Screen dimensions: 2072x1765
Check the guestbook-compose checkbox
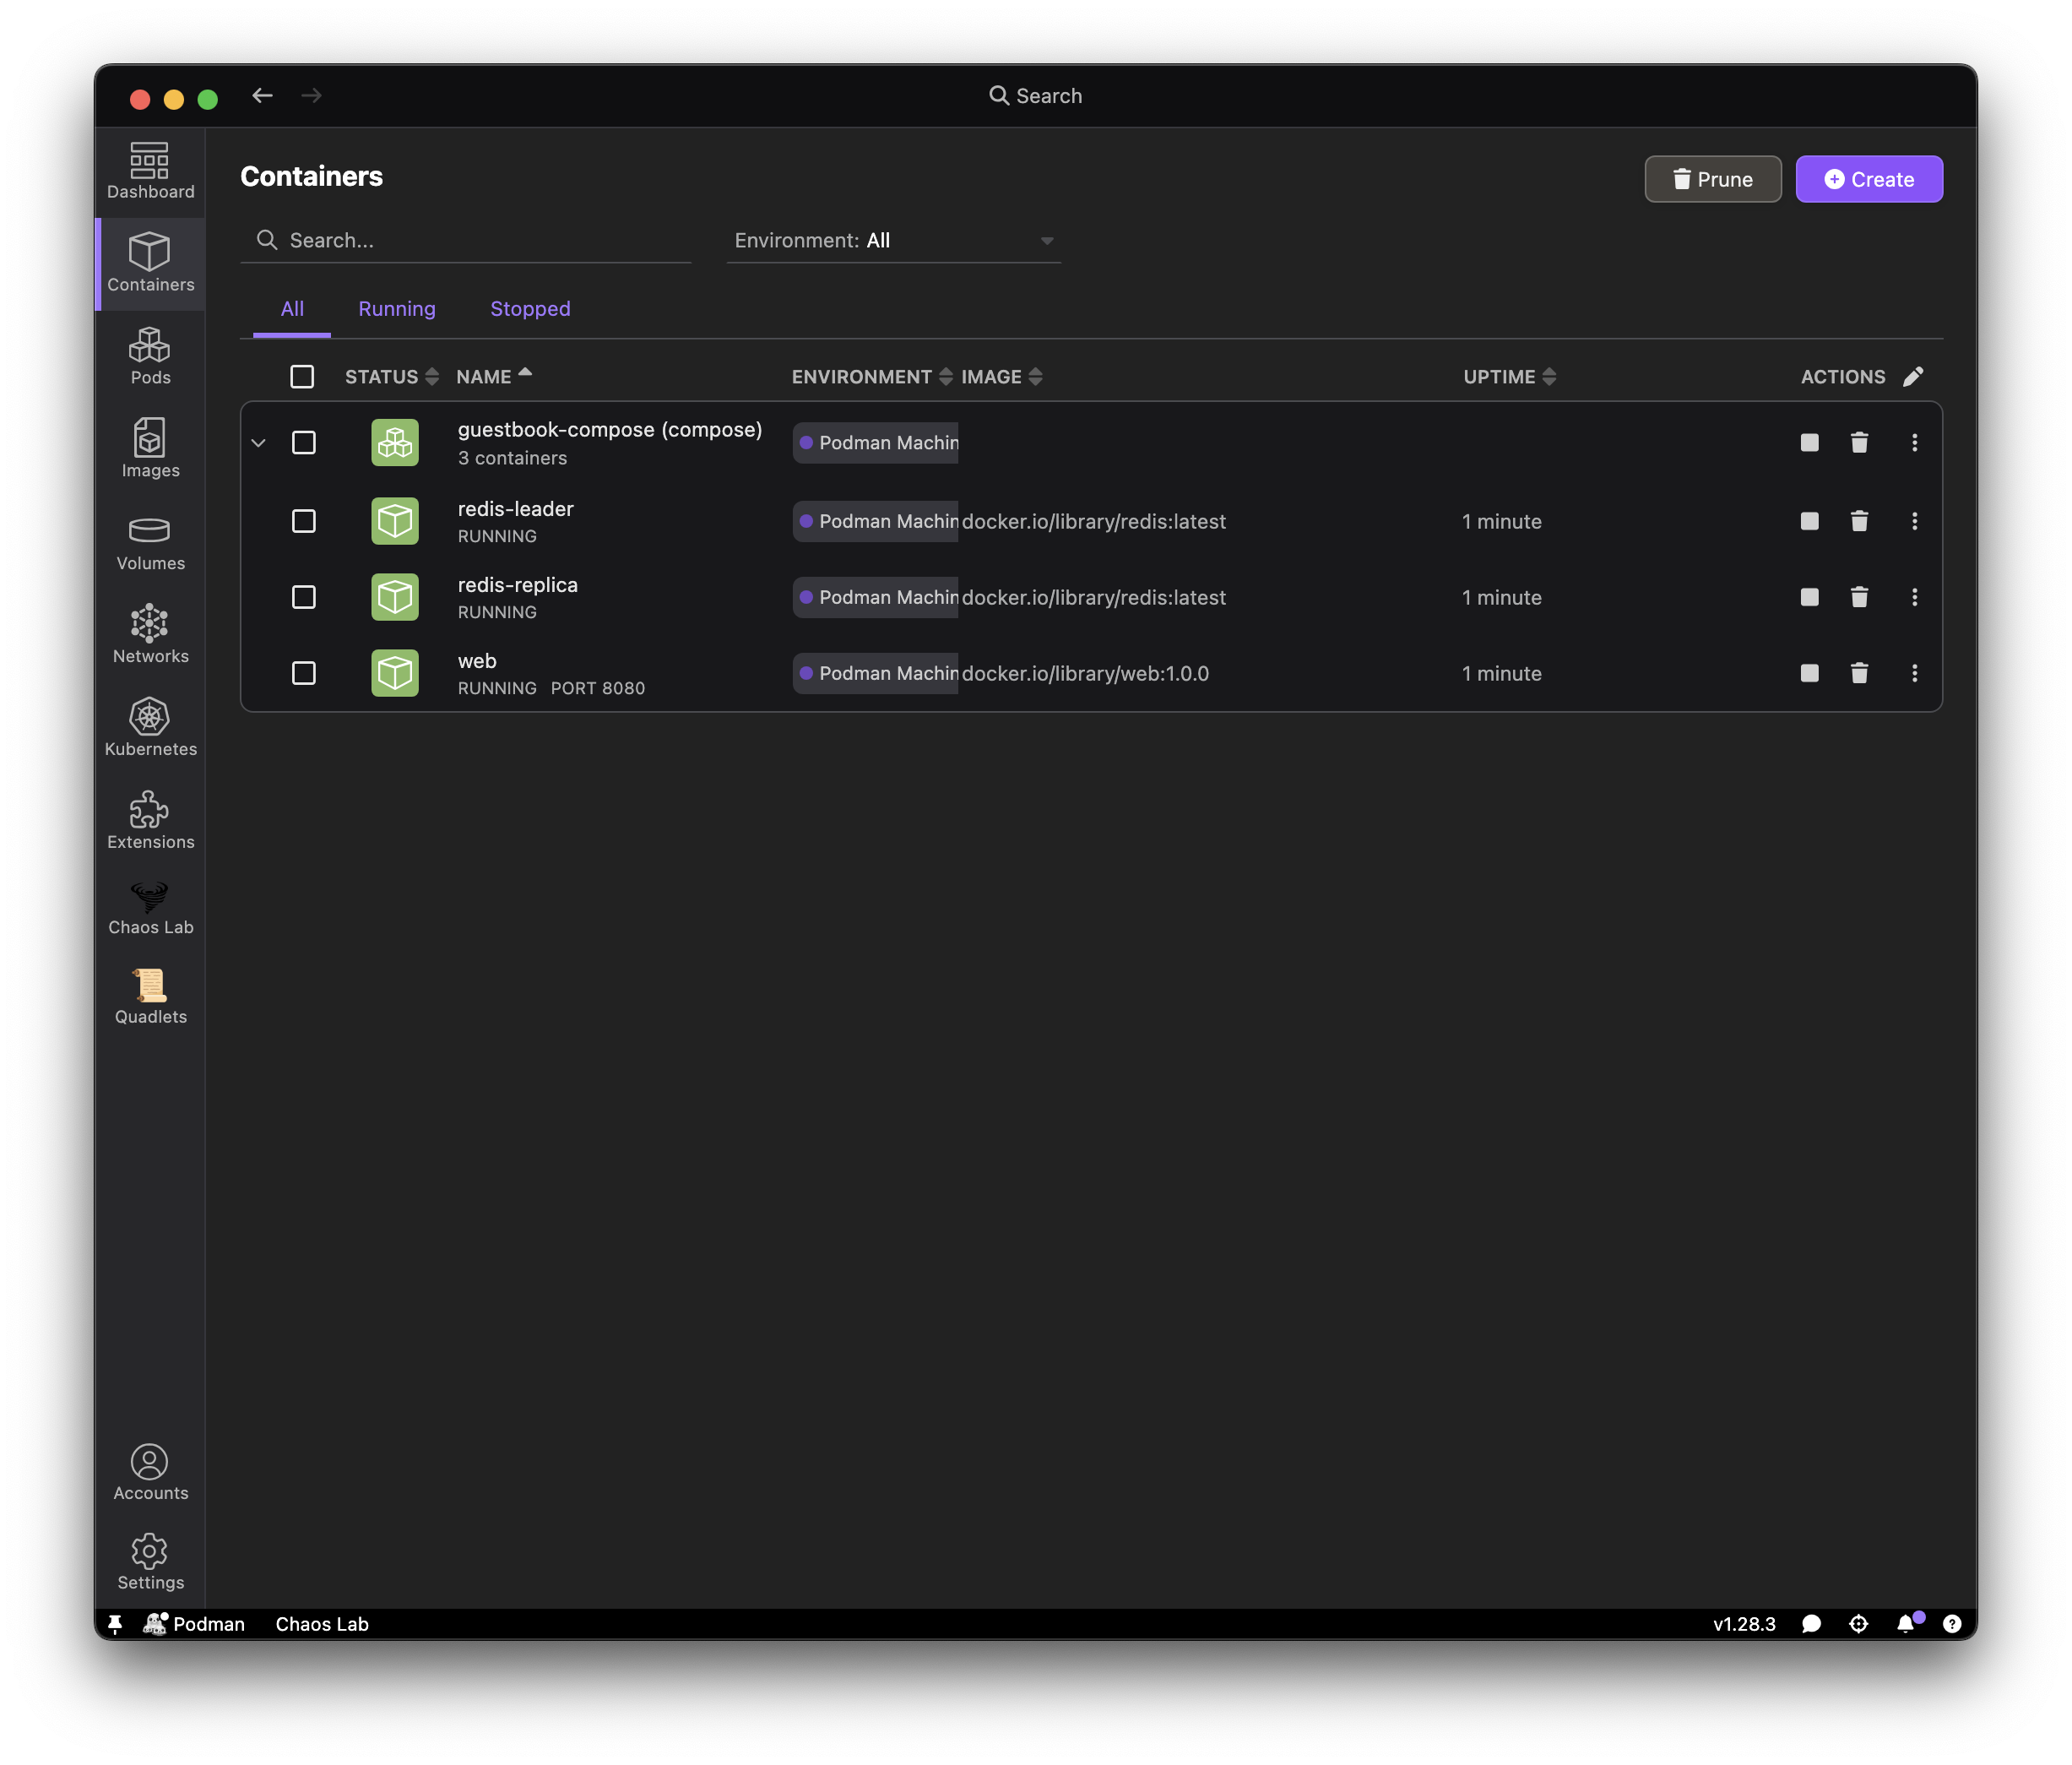point(303,442)
